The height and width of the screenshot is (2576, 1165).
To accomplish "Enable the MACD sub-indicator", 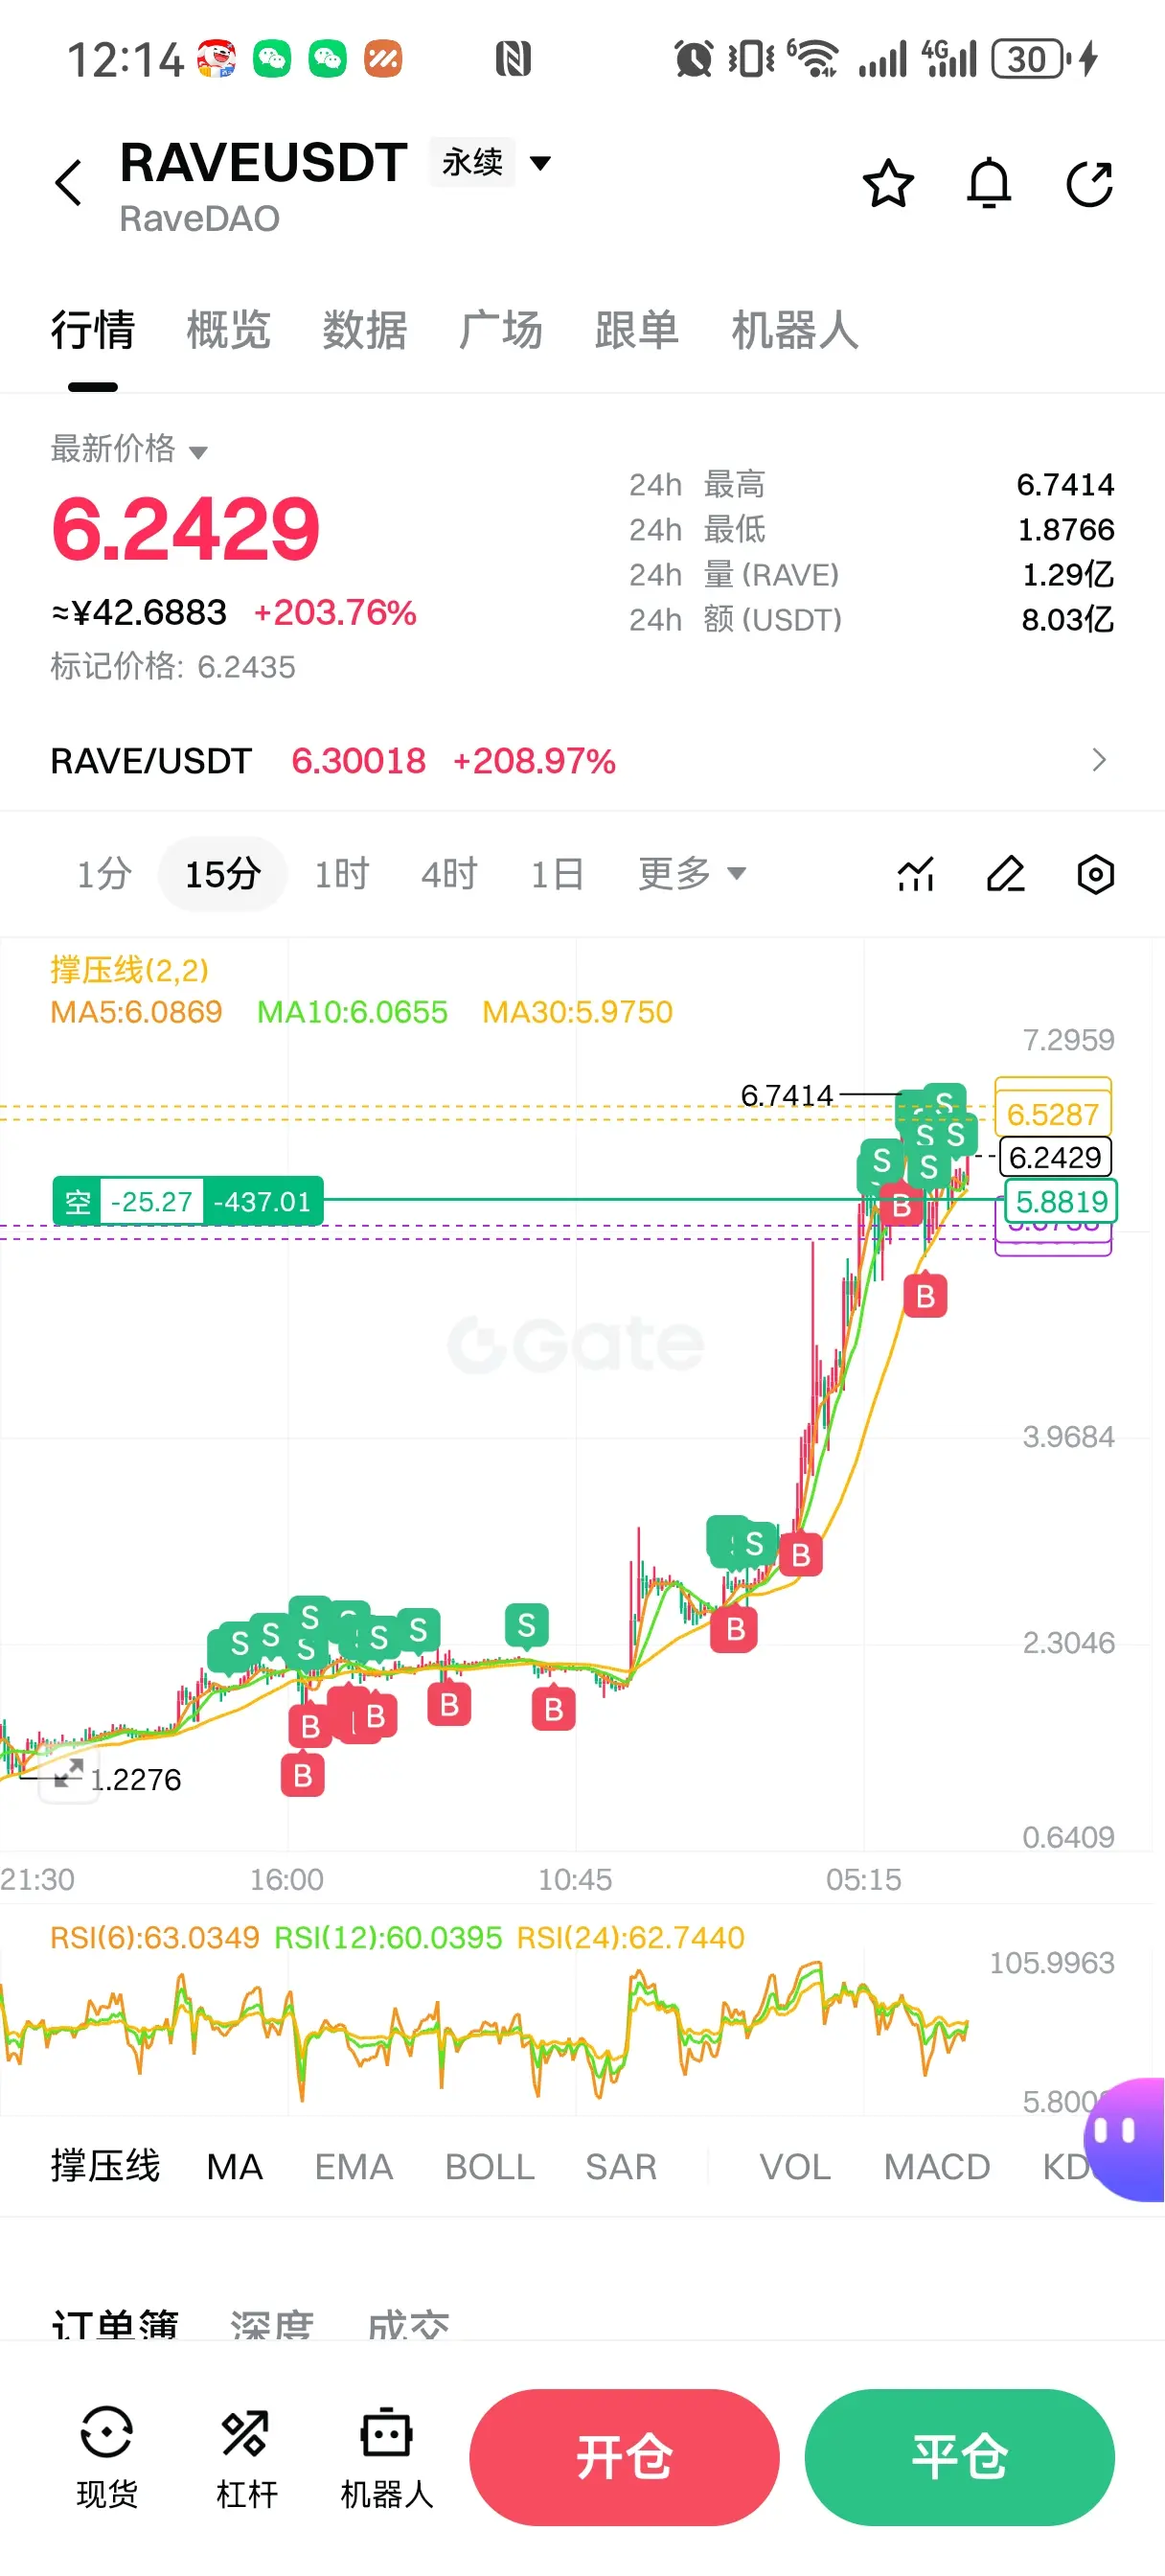I will pyautogui.click(x=937, y=2166).
